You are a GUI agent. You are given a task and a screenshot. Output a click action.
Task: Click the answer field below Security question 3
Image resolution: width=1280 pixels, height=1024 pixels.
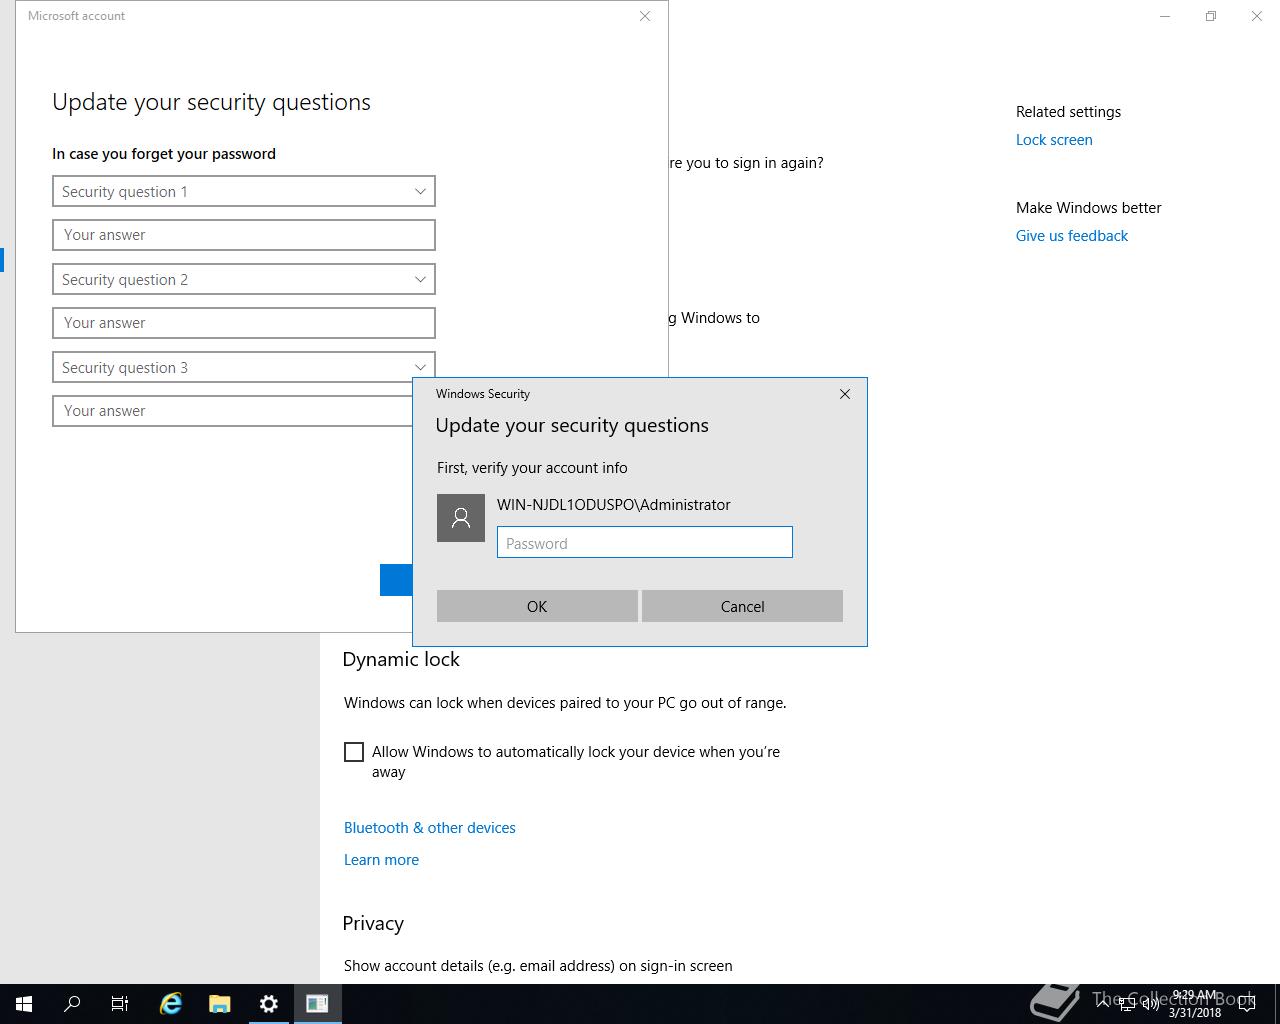pyautogui.click(x=232, y=411)
